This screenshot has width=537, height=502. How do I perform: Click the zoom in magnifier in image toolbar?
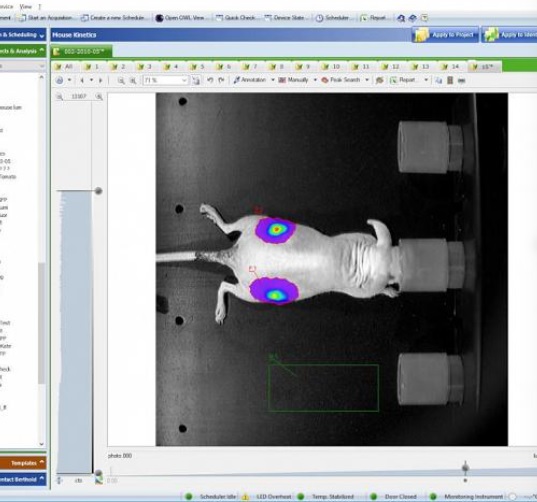(133, 80)
